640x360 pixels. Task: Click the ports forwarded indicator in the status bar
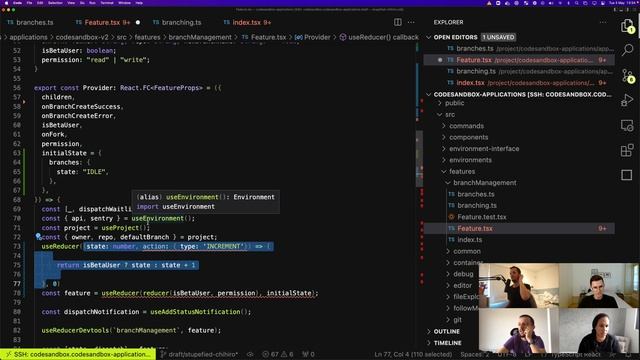point(308,354)
